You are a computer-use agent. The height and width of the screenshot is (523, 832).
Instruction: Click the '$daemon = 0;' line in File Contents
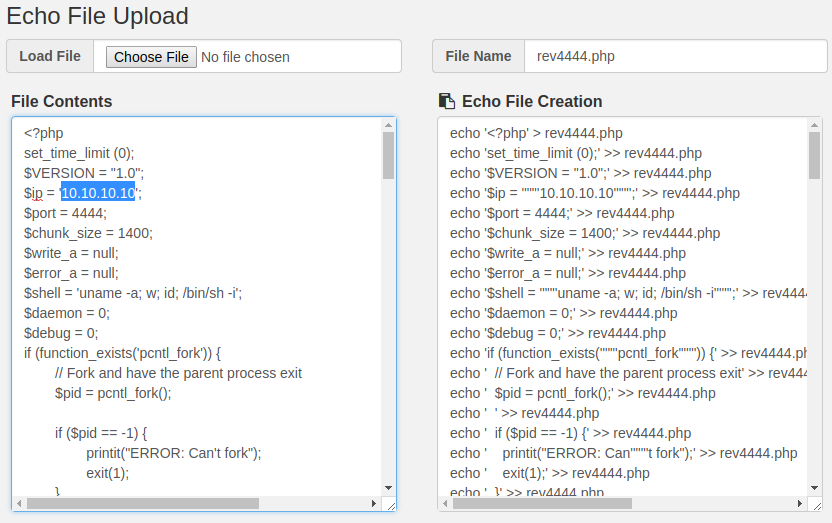[67, 313]
